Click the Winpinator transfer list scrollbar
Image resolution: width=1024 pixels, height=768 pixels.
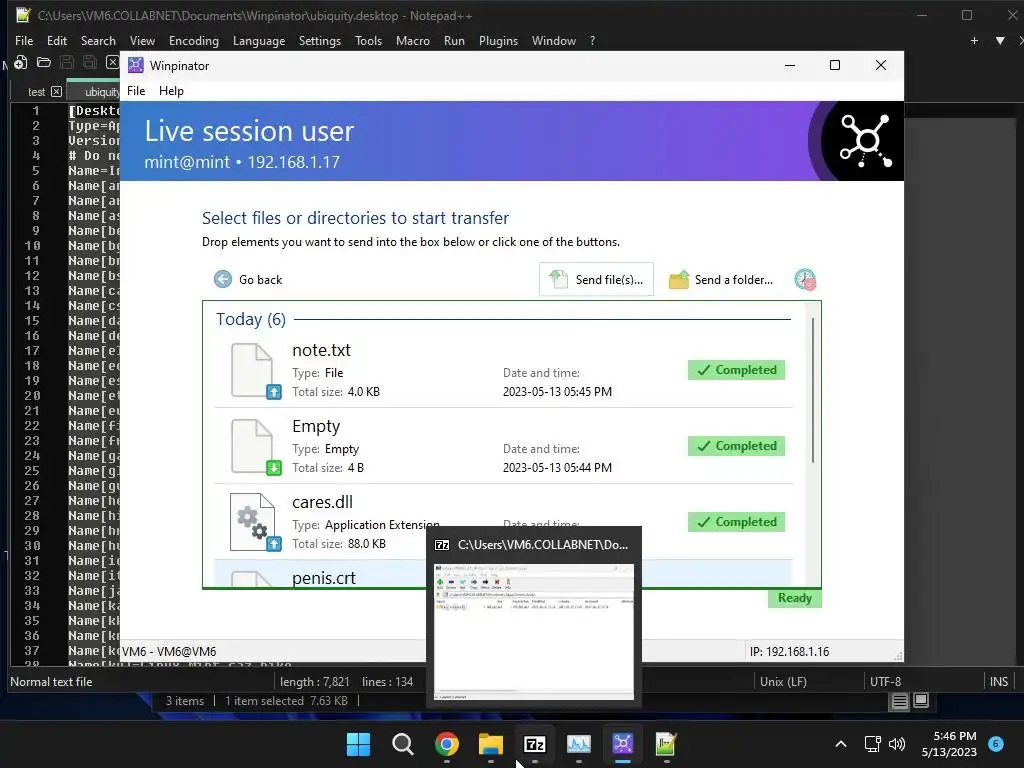point(812,391)
